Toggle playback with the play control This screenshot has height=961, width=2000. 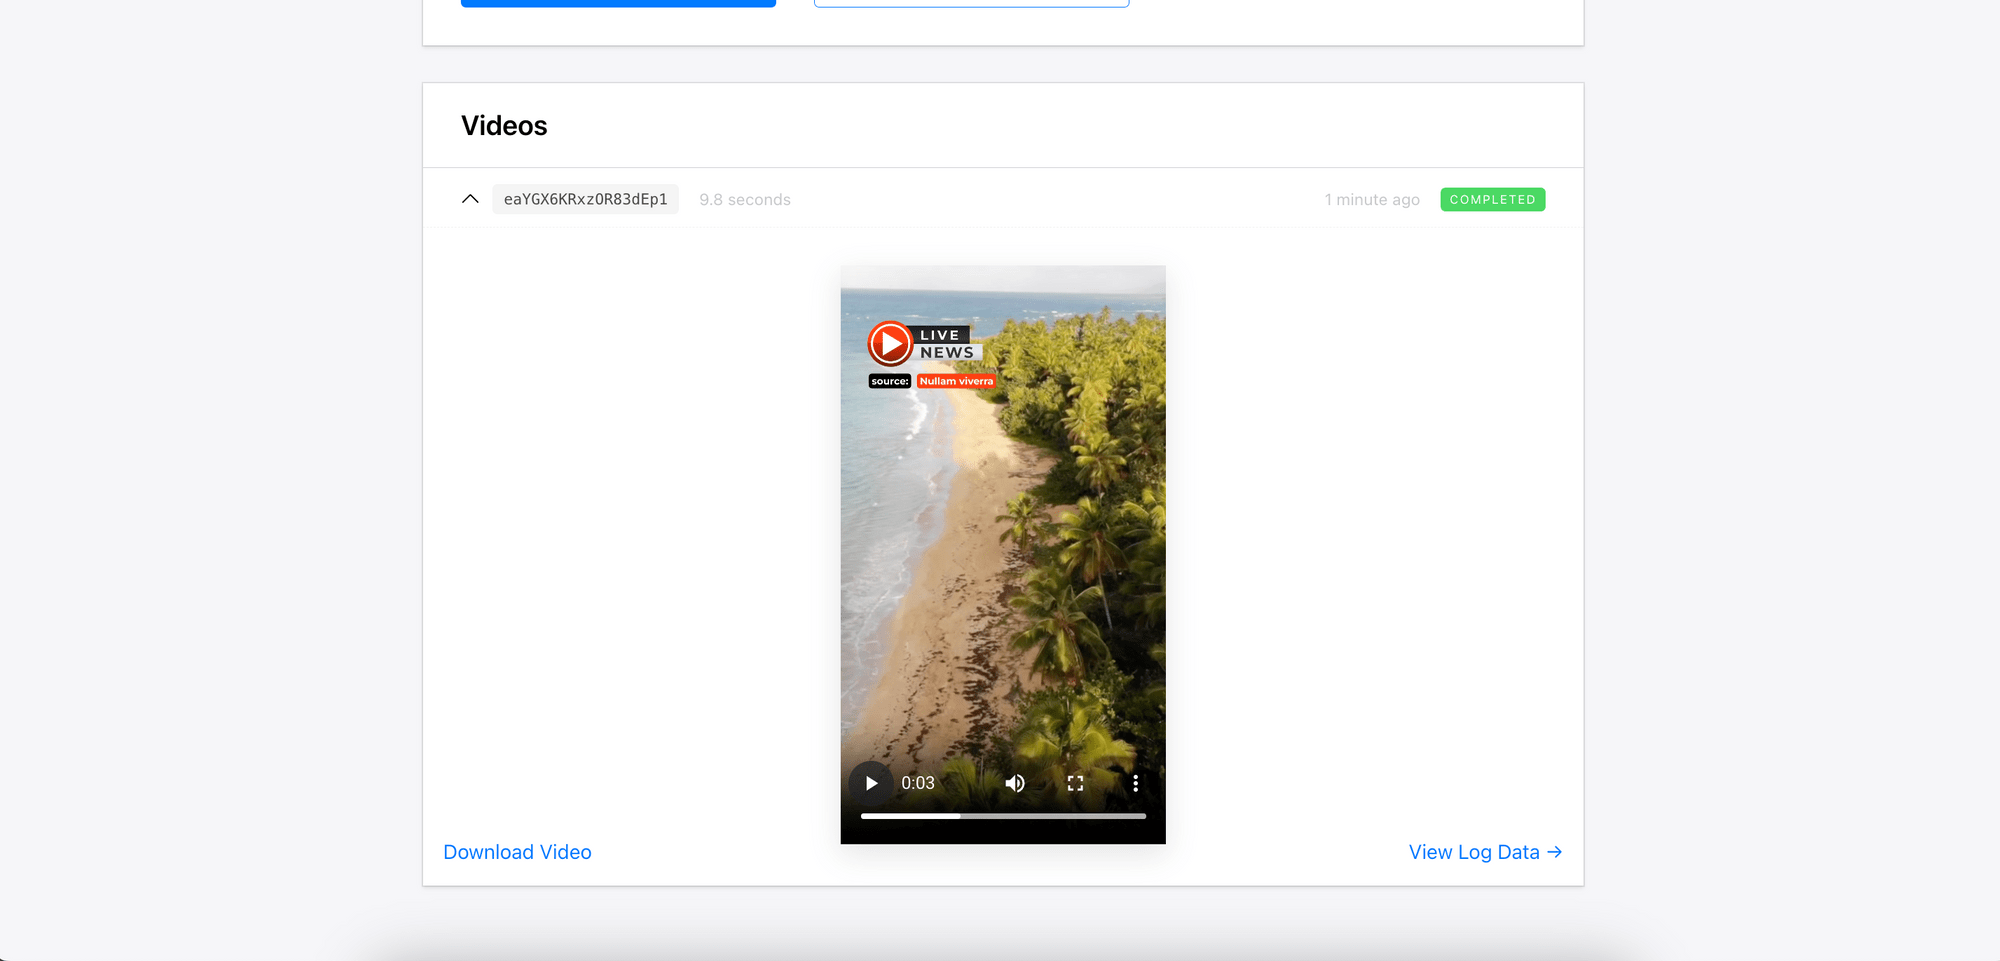[870, 782]
